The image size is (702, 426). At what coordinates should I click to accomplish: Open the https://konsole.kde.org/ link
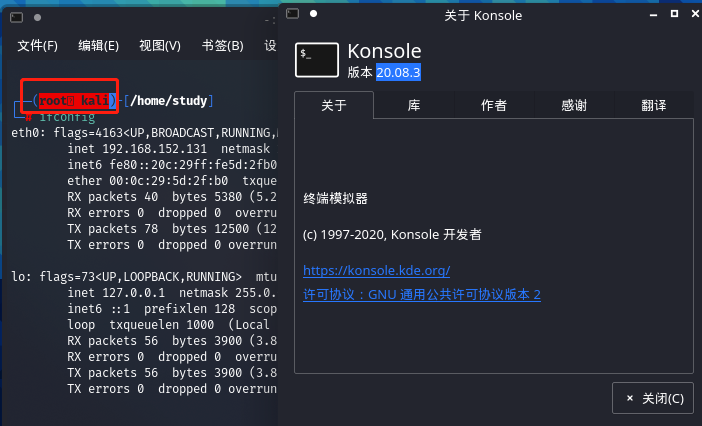click(376, 271)
